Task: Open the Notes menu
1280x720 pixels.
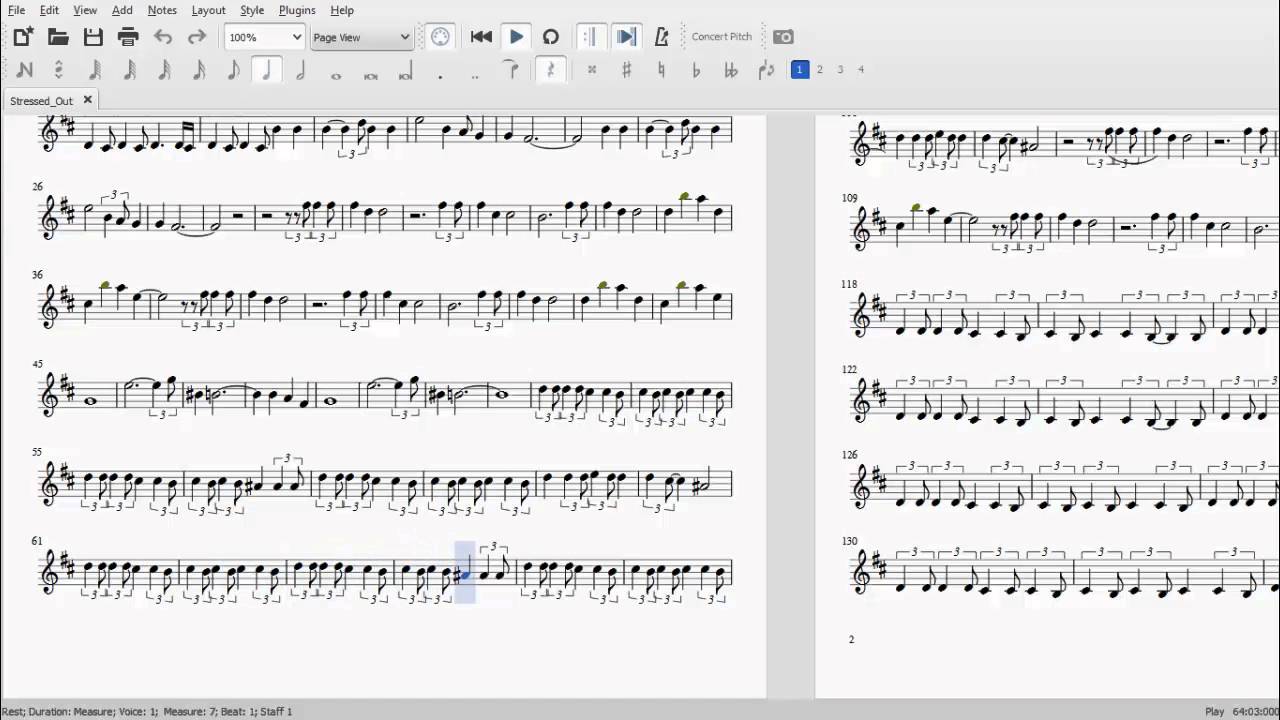Action: [x=162, y=10]
